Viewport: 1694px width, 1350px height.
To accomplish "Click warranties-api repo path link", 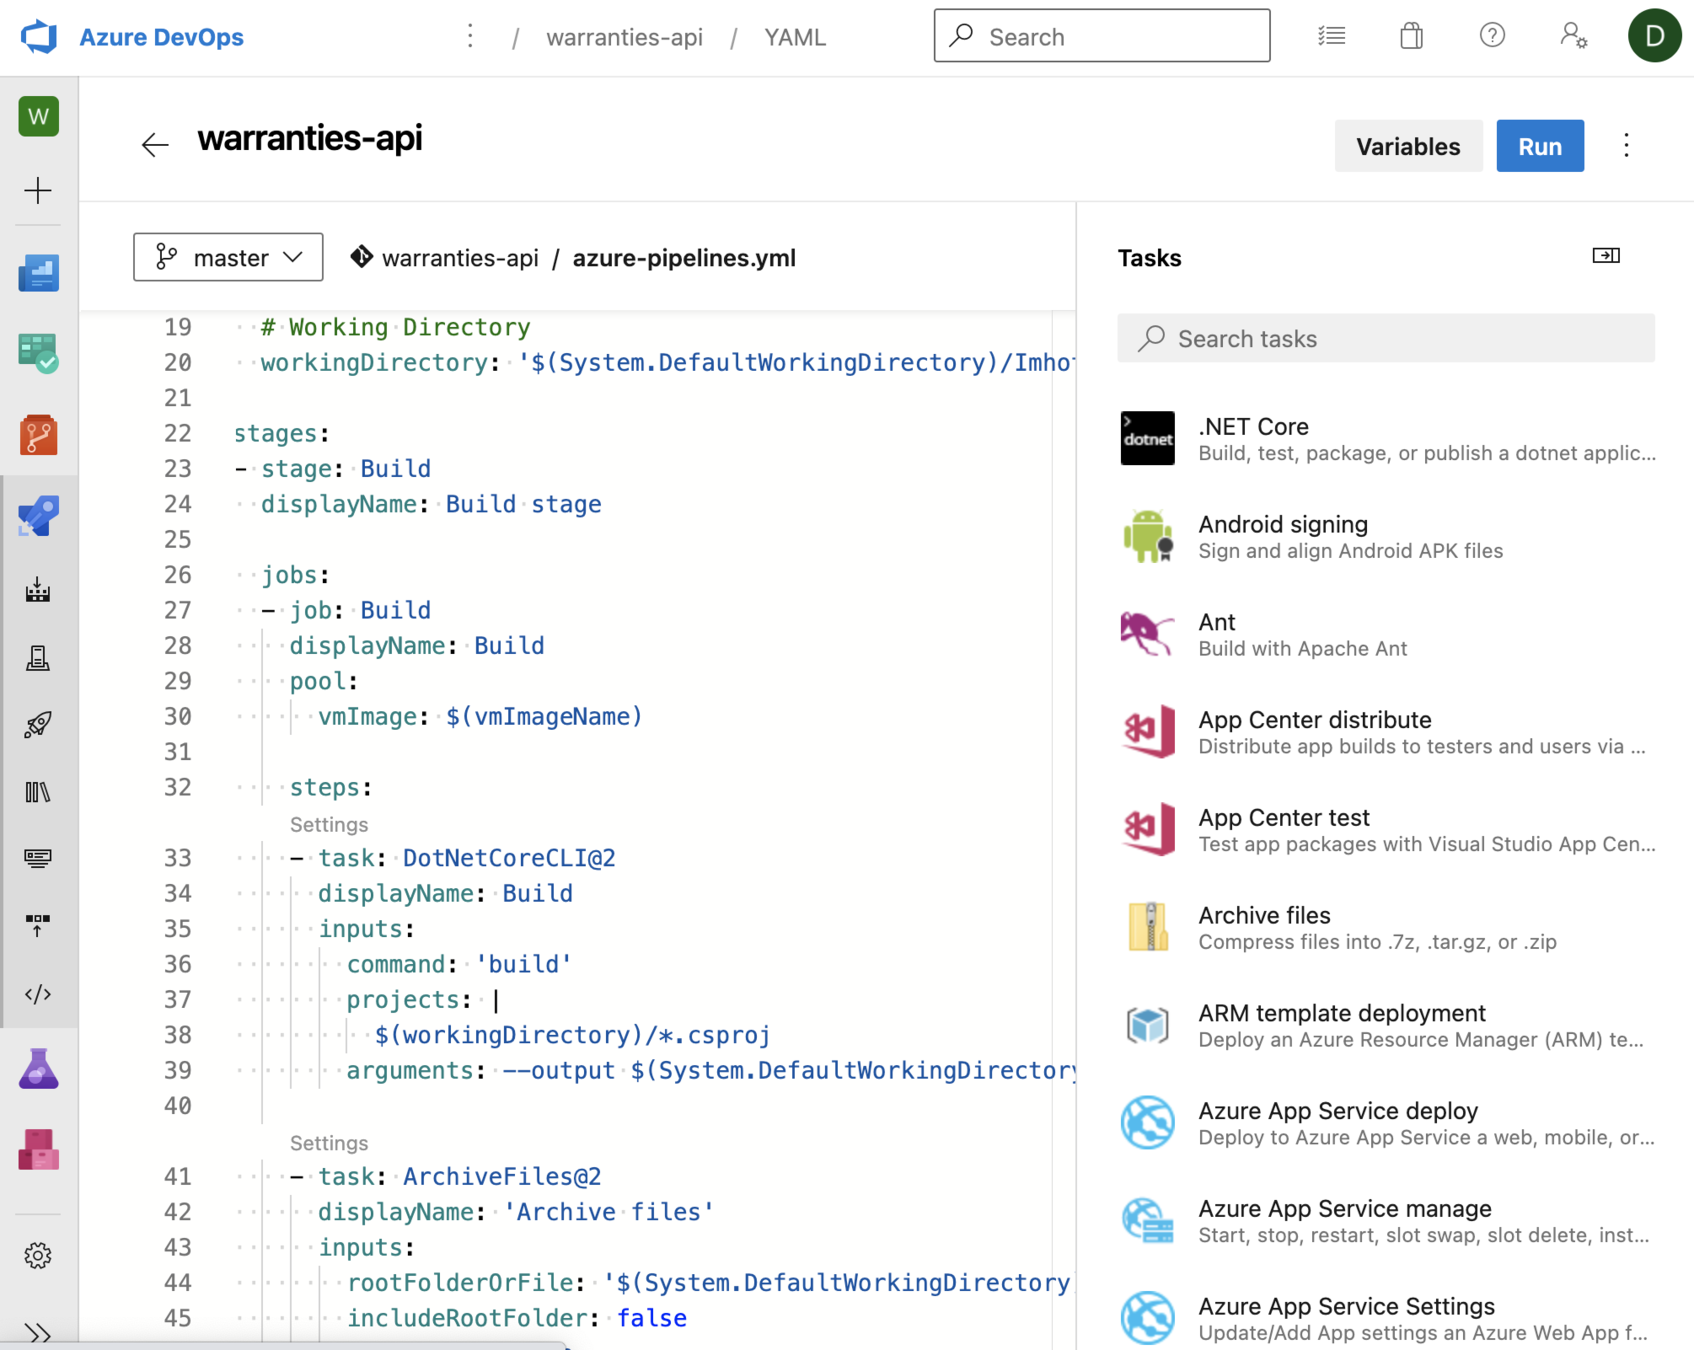I will click(460, 258).
